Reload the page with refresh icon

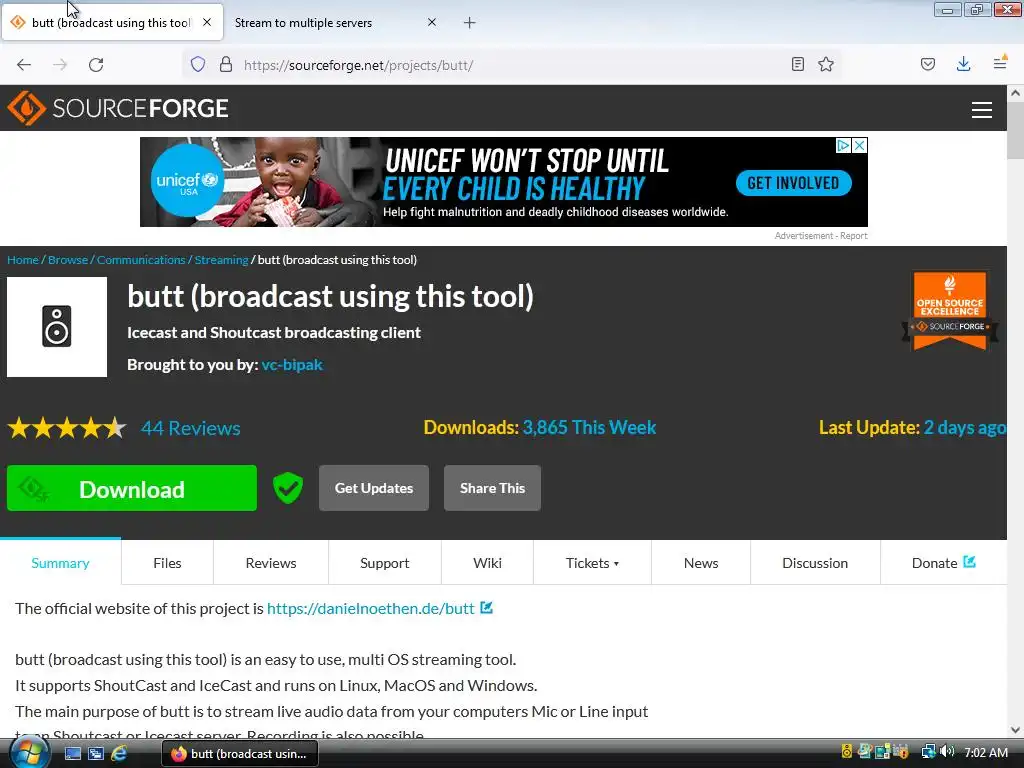(96, 65)
